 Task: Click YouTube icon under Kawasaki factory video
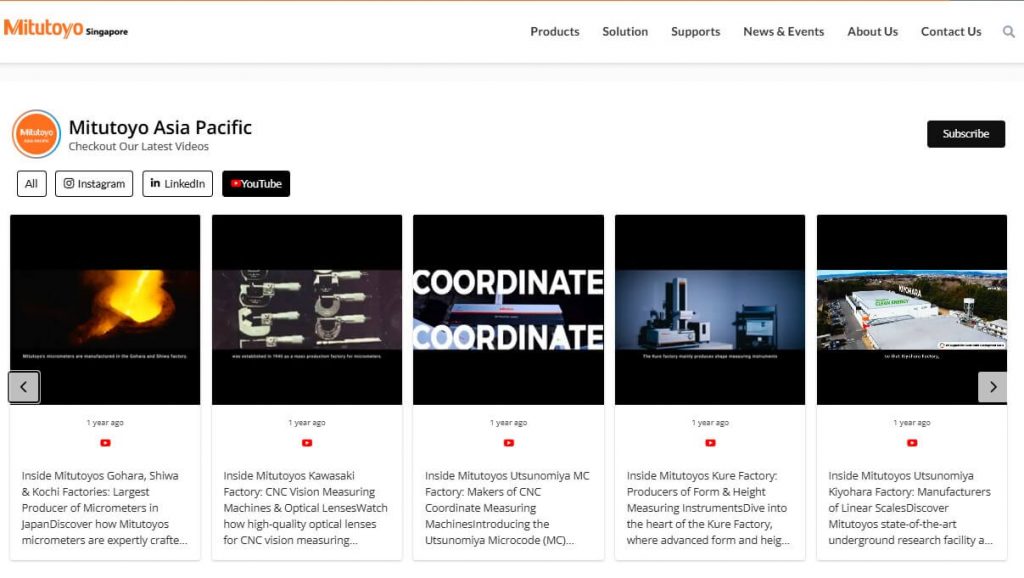(x=307, y=443)
